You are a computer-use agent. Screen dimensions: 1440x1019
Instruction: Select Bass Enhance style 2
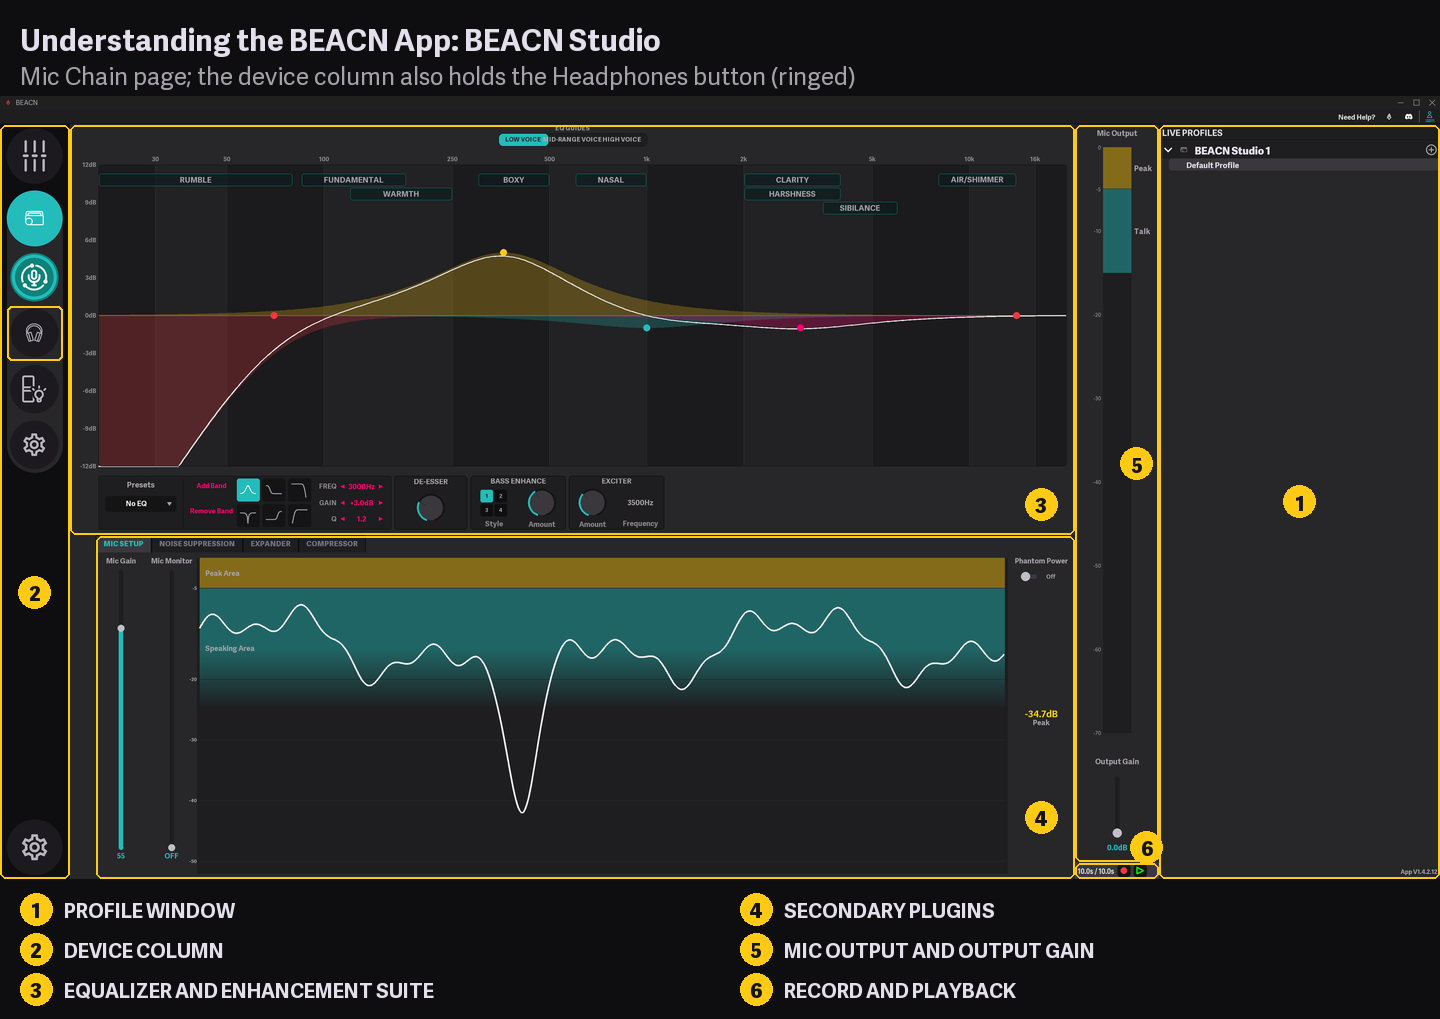[x=501, y=496]
